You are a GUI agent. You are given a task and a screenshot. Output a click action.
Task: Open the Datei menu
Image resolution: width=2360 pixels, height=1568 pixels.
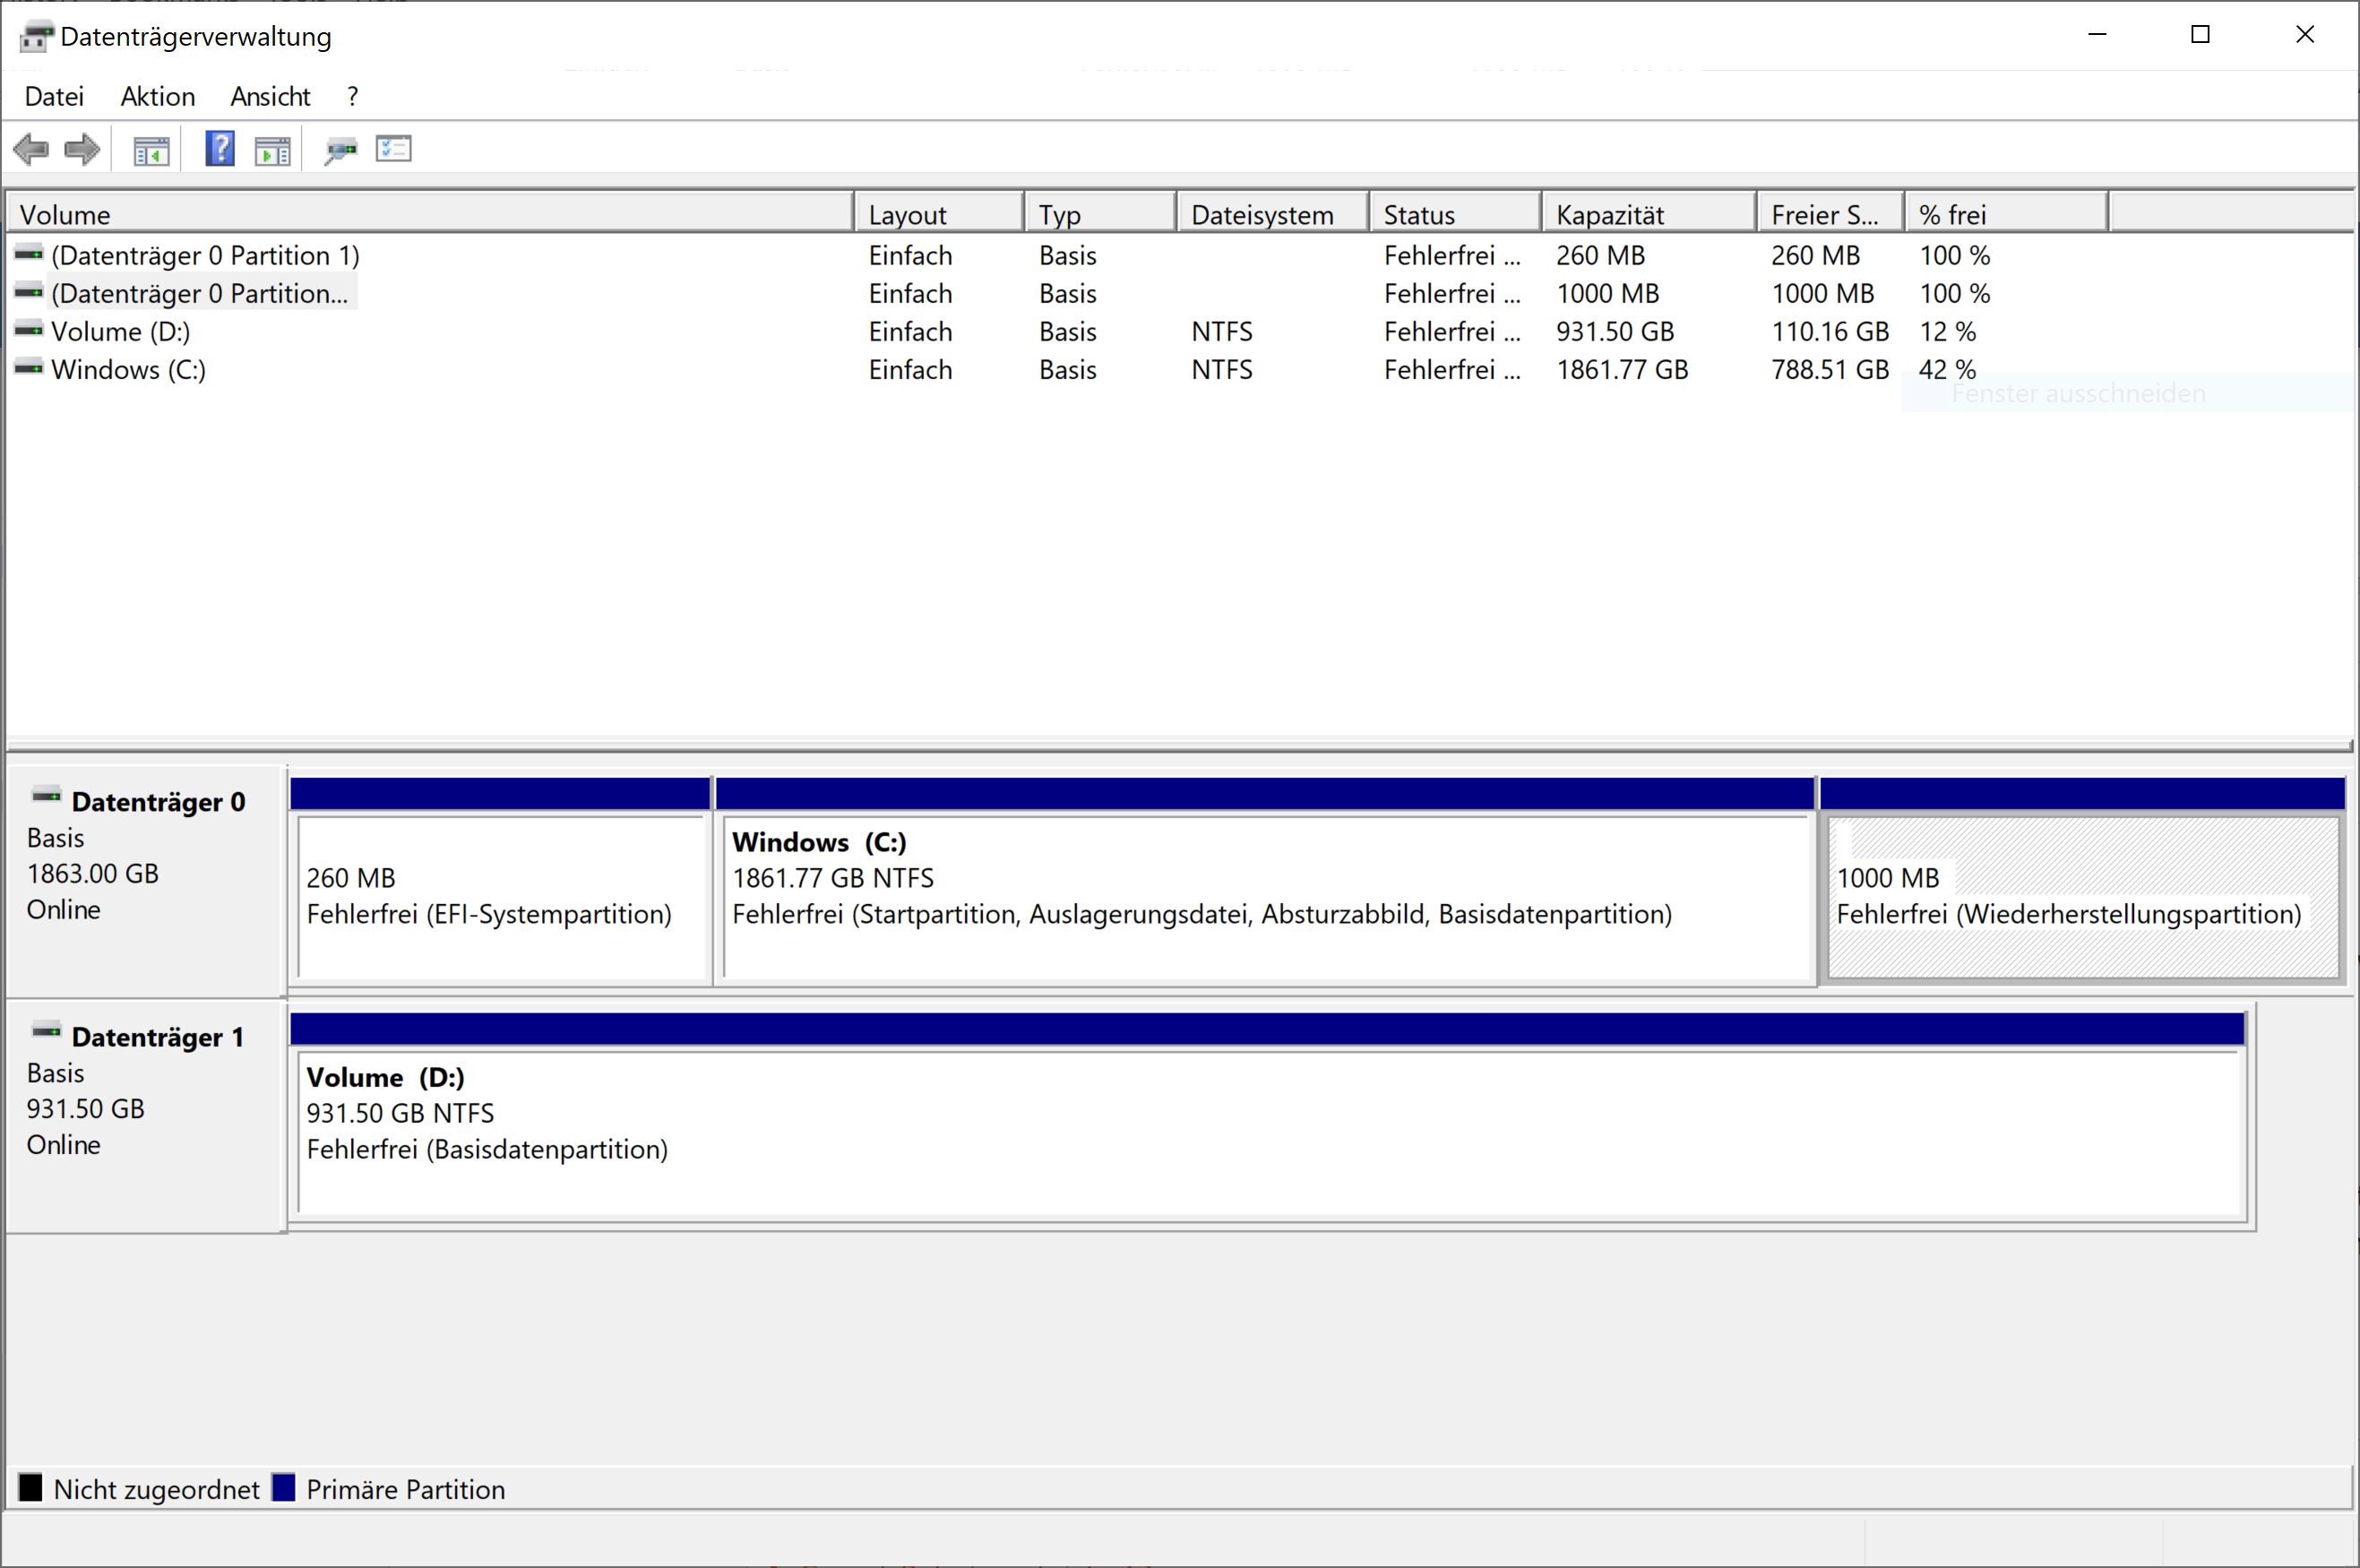click(x=54, y=96)
